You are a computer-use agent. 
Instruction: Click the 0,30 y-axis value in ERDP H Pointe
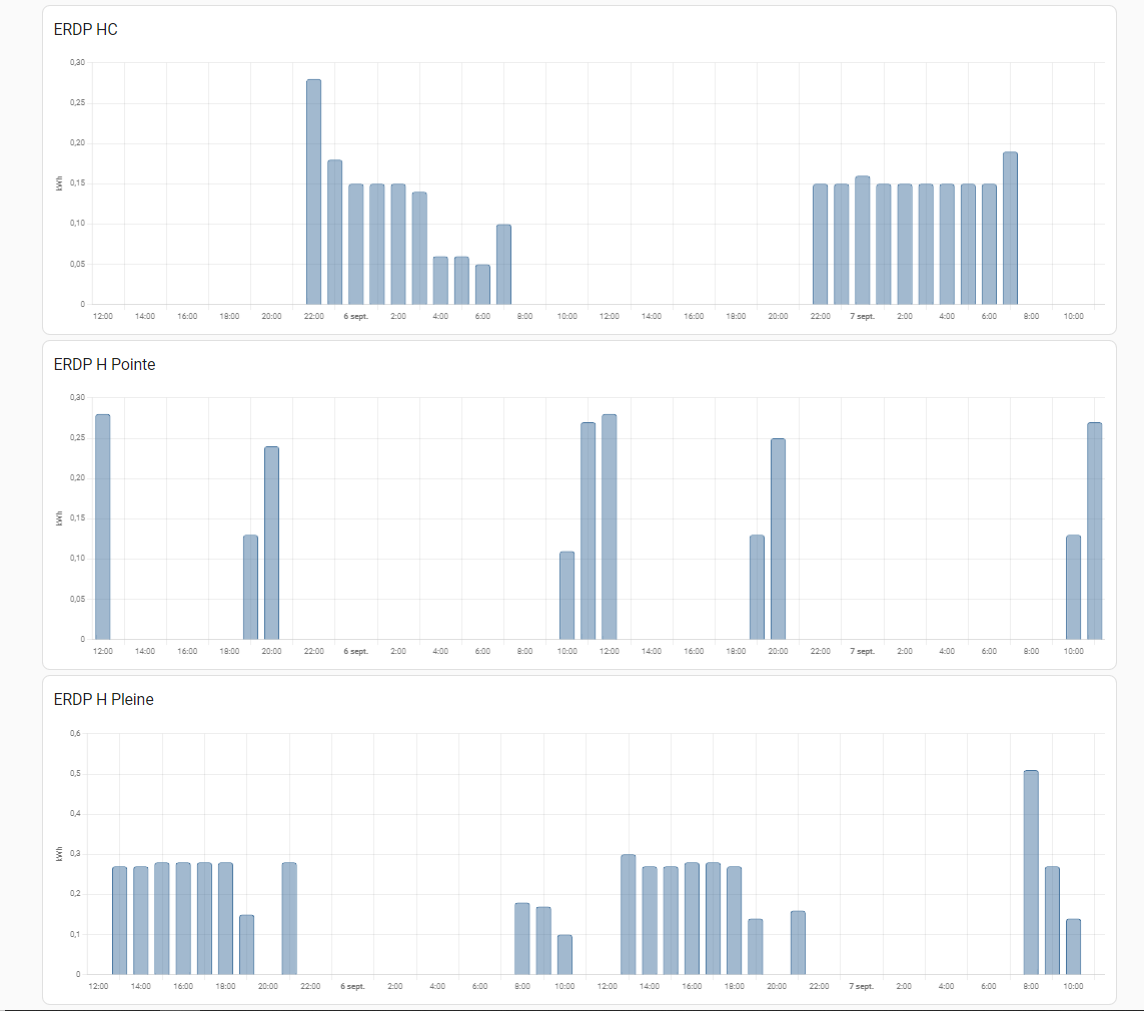[77, 398]
